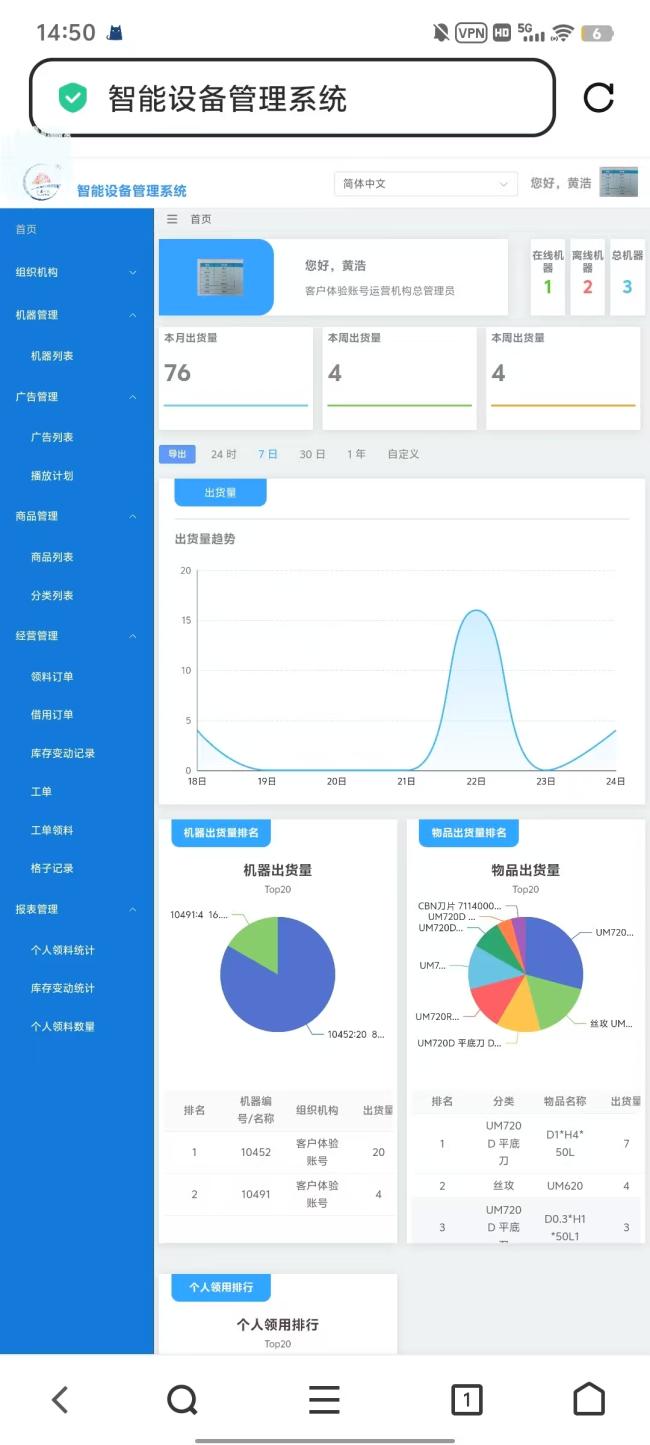Select the 24 时 time range
The width and height of the screenshot is (650, 1445).
tap(223, 454)
